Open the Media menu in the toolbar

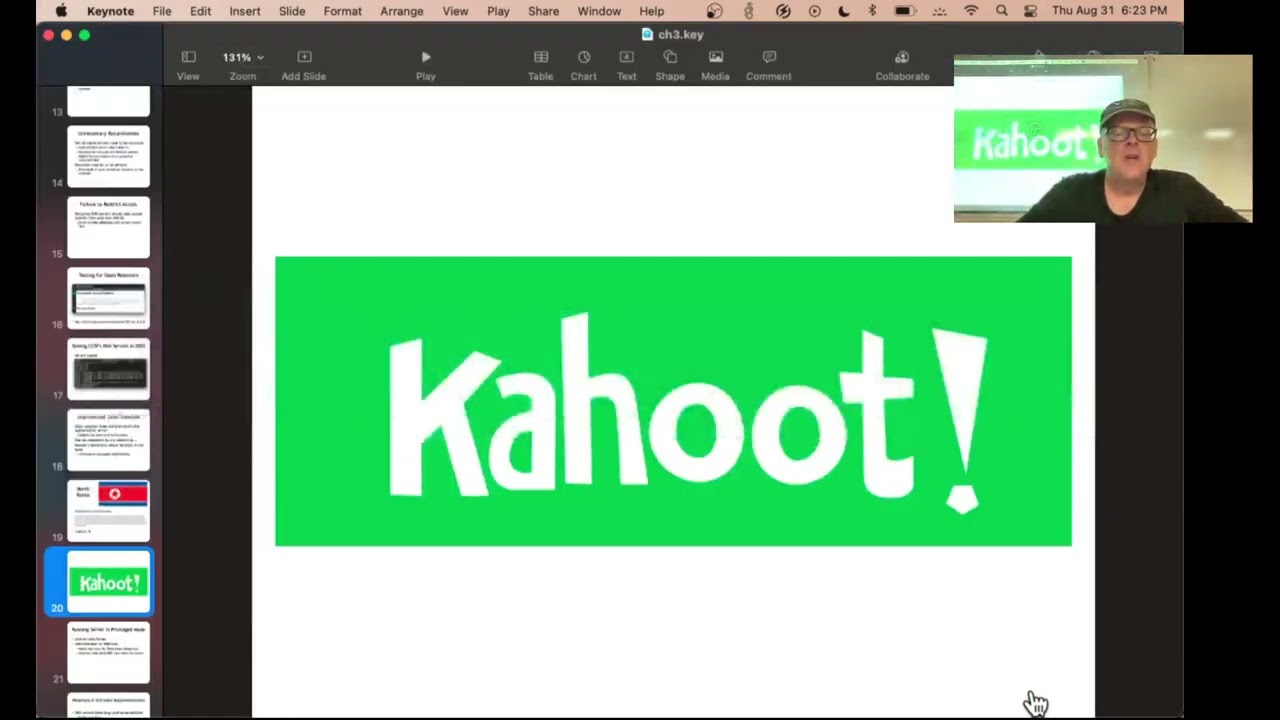click(x=715, y=65)
